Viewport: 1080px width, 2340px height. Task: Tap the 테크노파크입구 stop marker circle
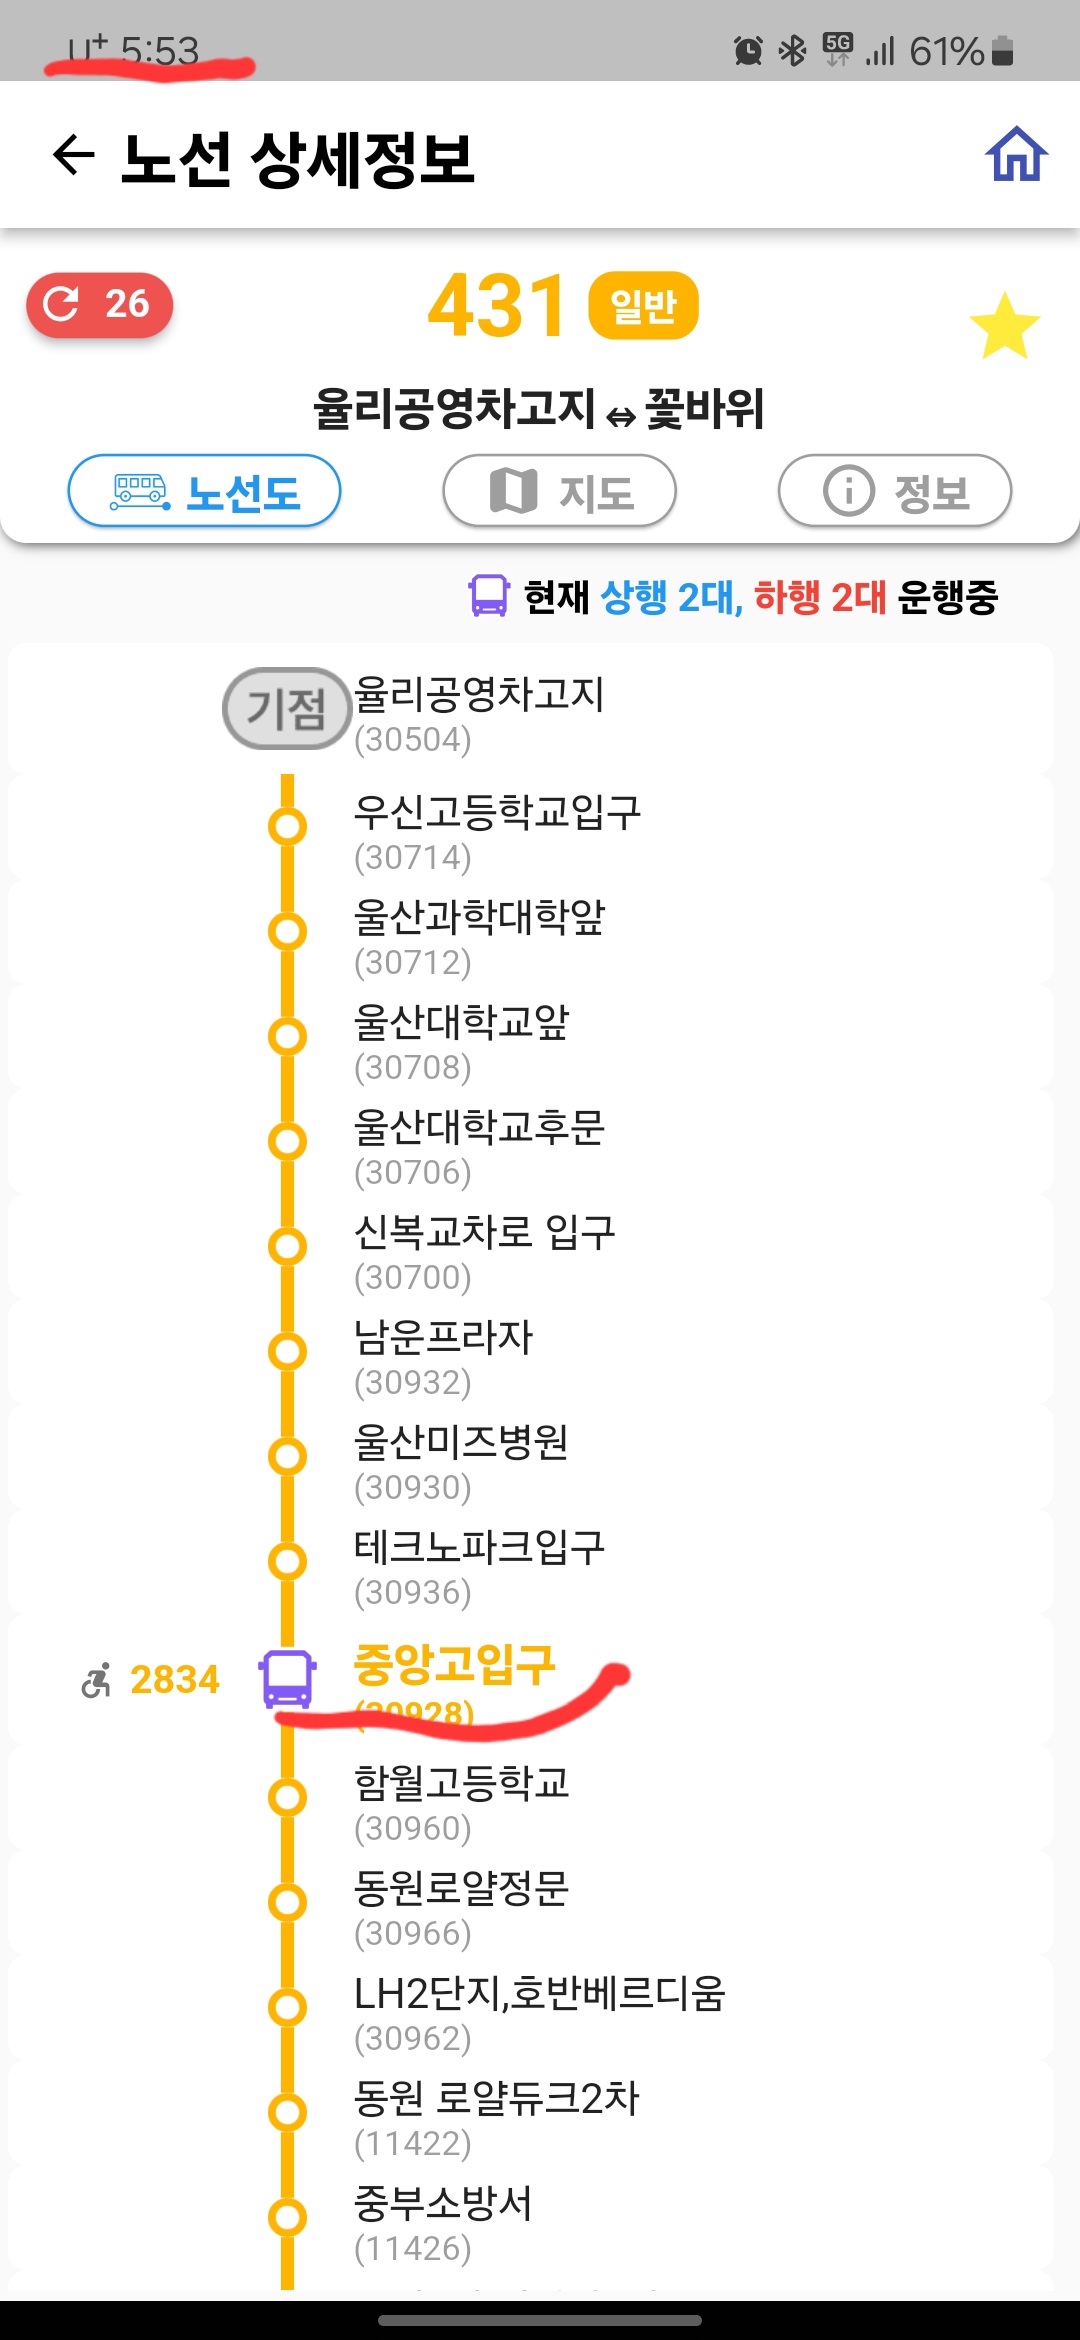click(x=287, y=1562)
